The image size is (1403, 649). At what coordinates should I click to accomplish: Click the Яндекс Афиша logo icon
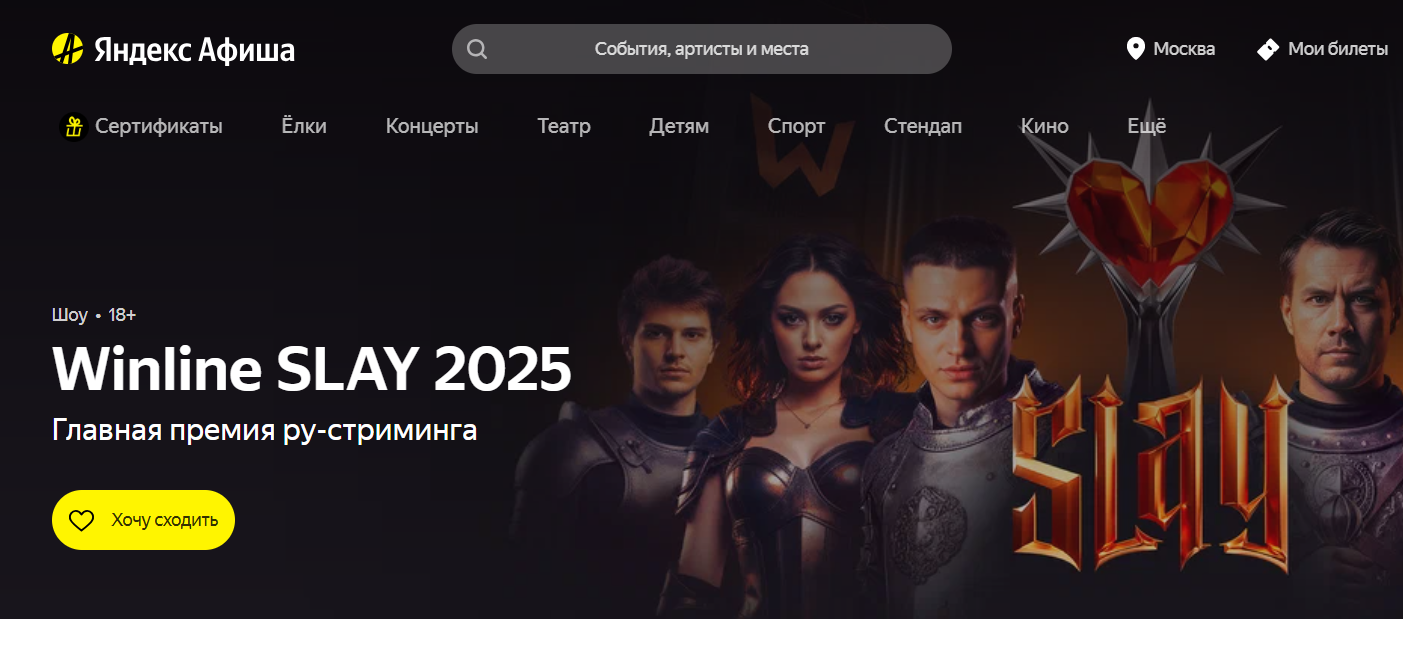[x=67, y=49]
